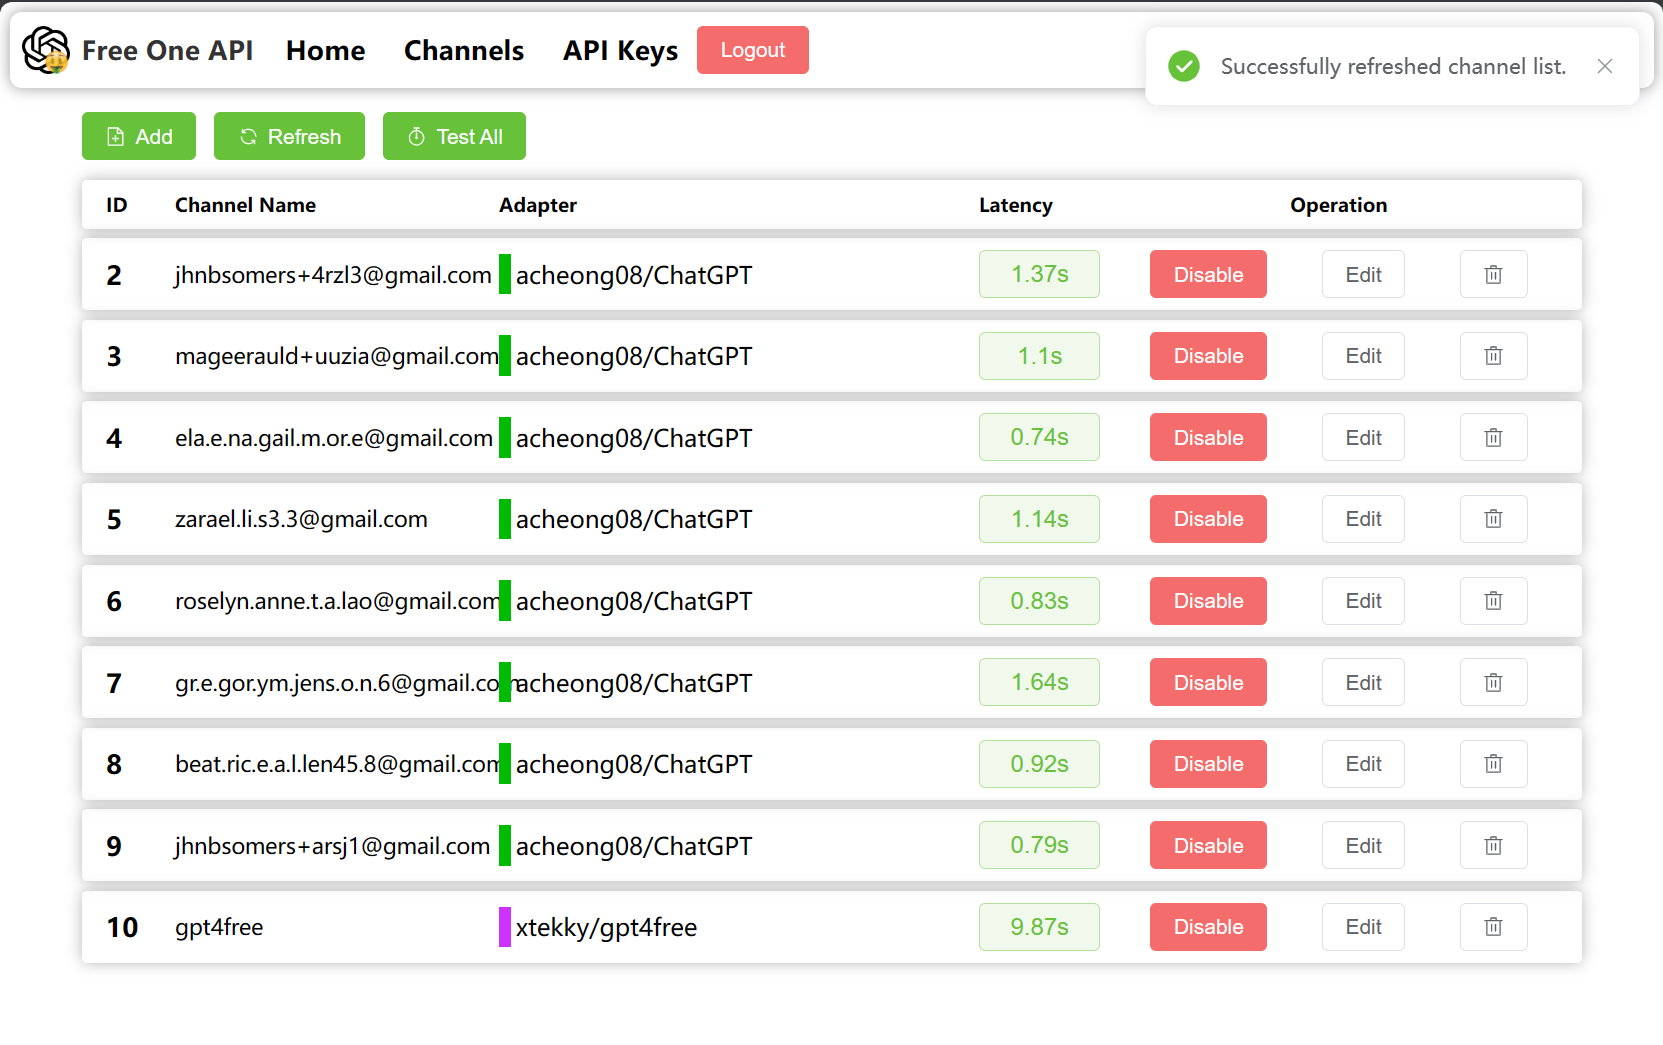1663x1045 pixels.
Task: Go to the API Keys page
Action: tap(620, 50)
